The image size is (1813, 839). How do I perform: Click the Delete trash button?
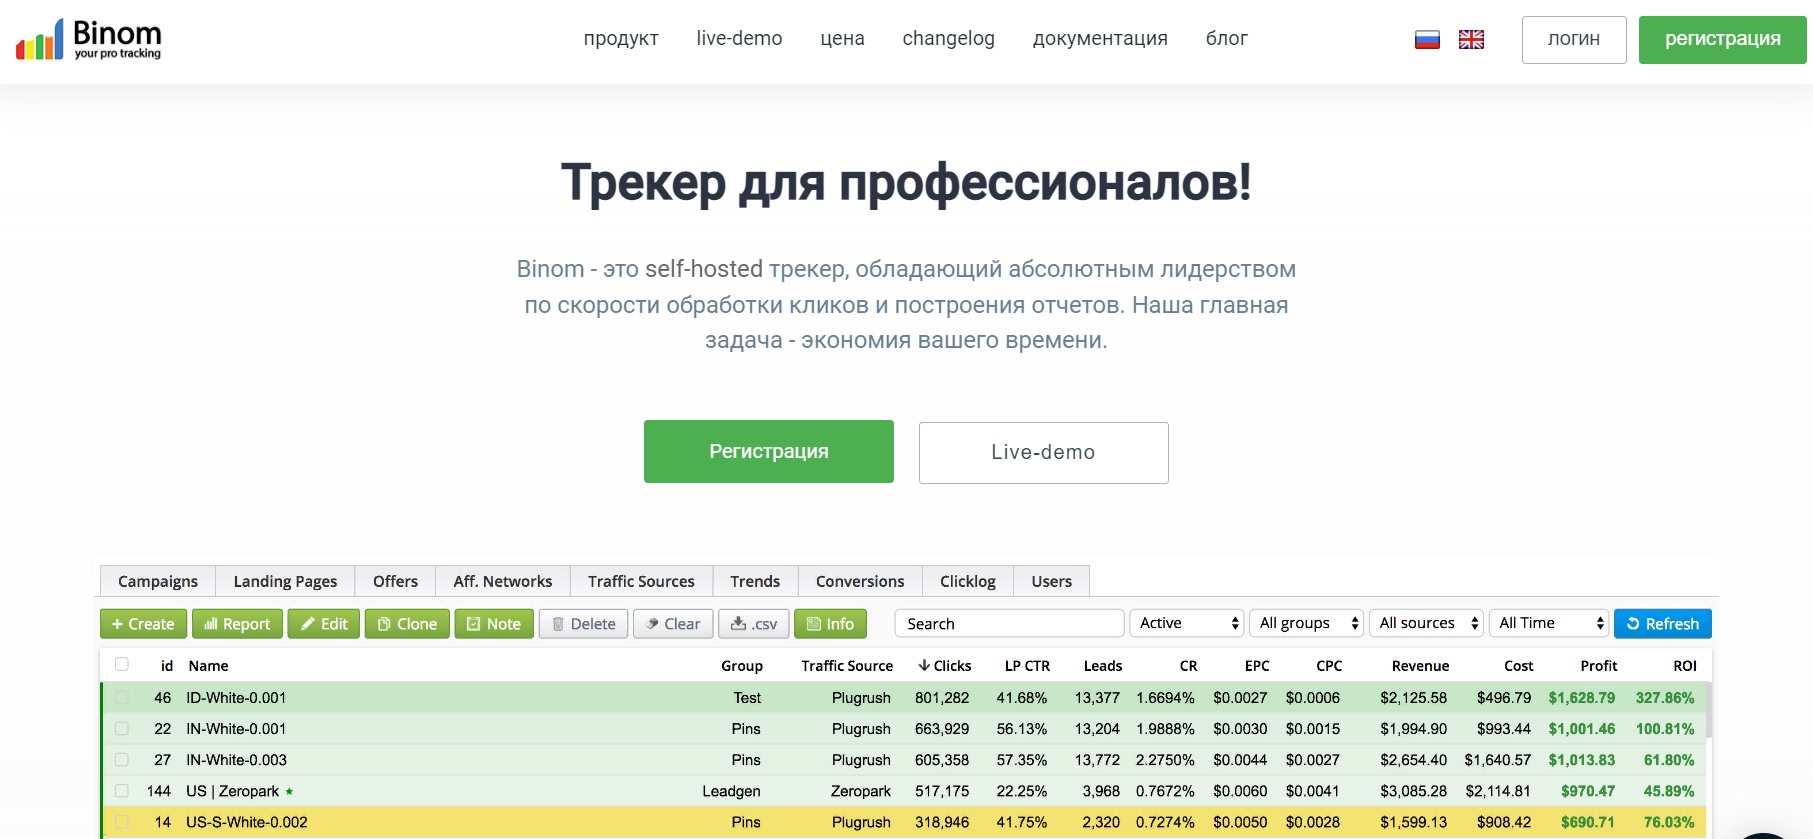(x=584, y=623)
